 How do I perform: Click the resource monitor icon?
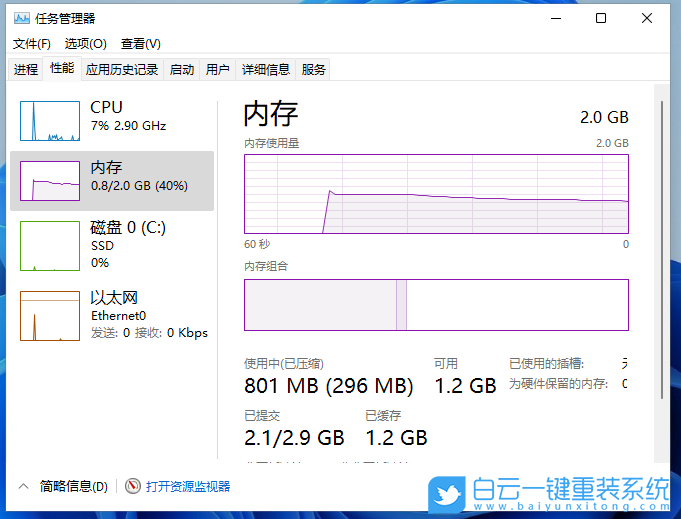click(133, 486)
